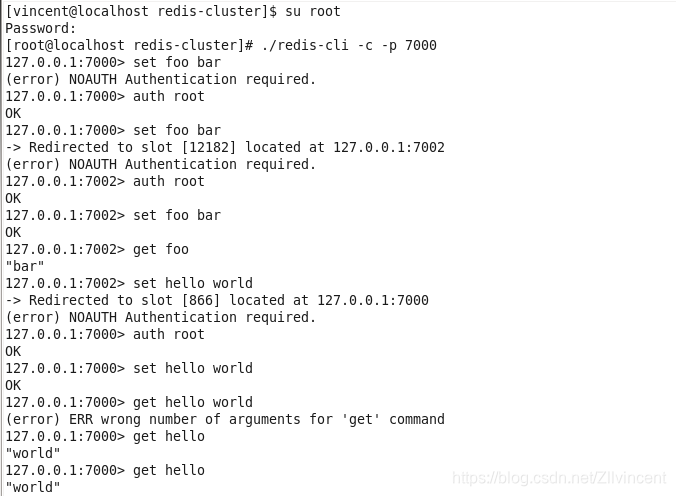This screenshot has width=676, height=496.
Task: Click the 'get foo' command
Action: point(161,249)
